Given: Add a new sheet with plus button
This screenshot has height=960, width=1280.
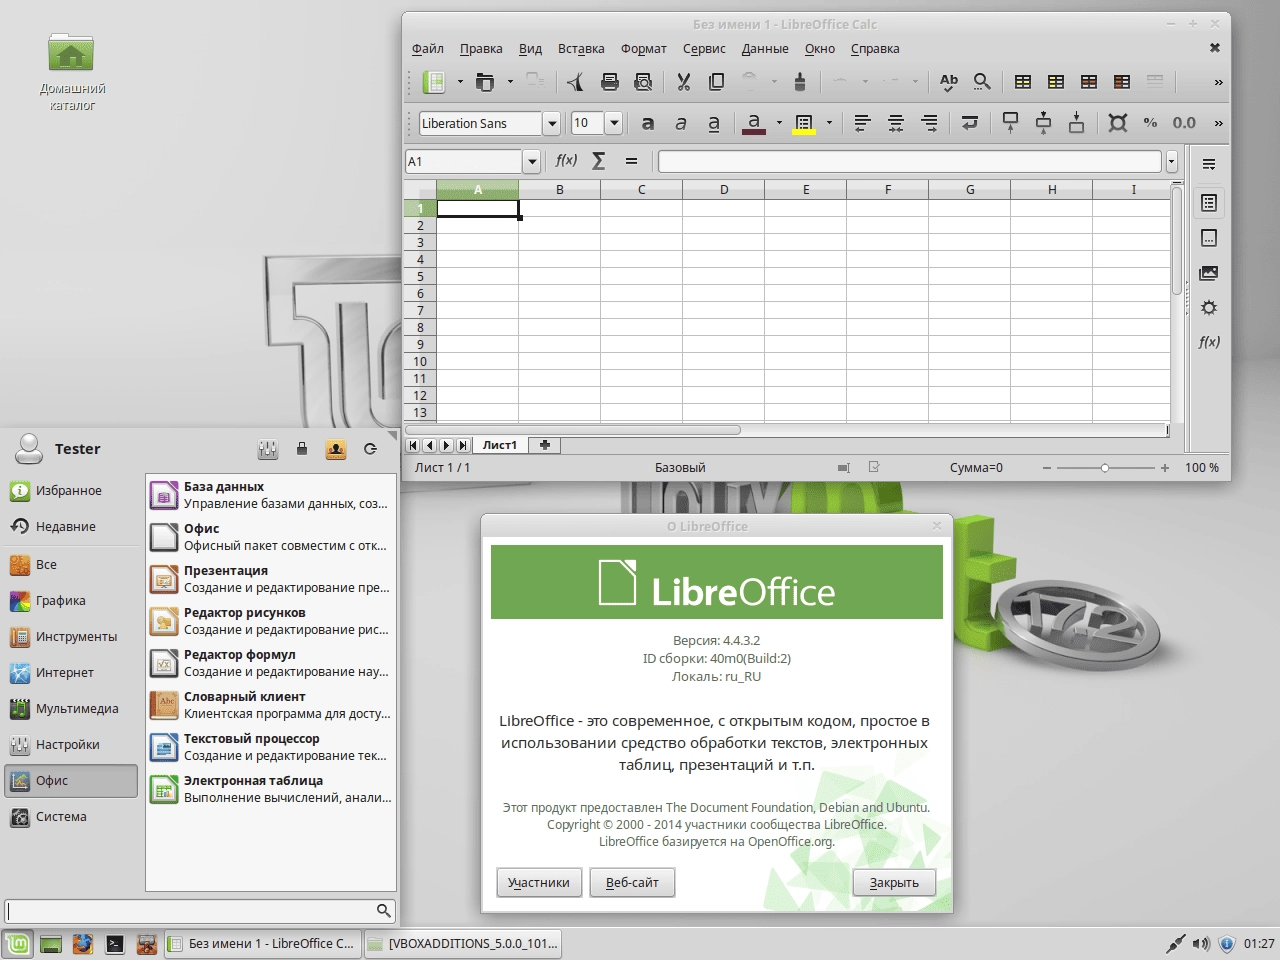Looking at the screenshot, I should coord(545,445).
